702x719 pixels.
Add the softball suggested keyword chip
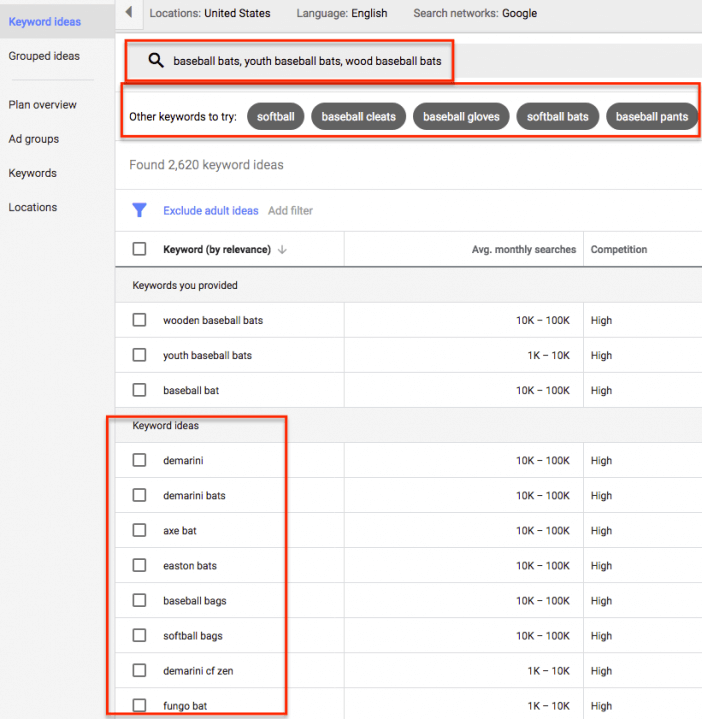coord(276,116)
